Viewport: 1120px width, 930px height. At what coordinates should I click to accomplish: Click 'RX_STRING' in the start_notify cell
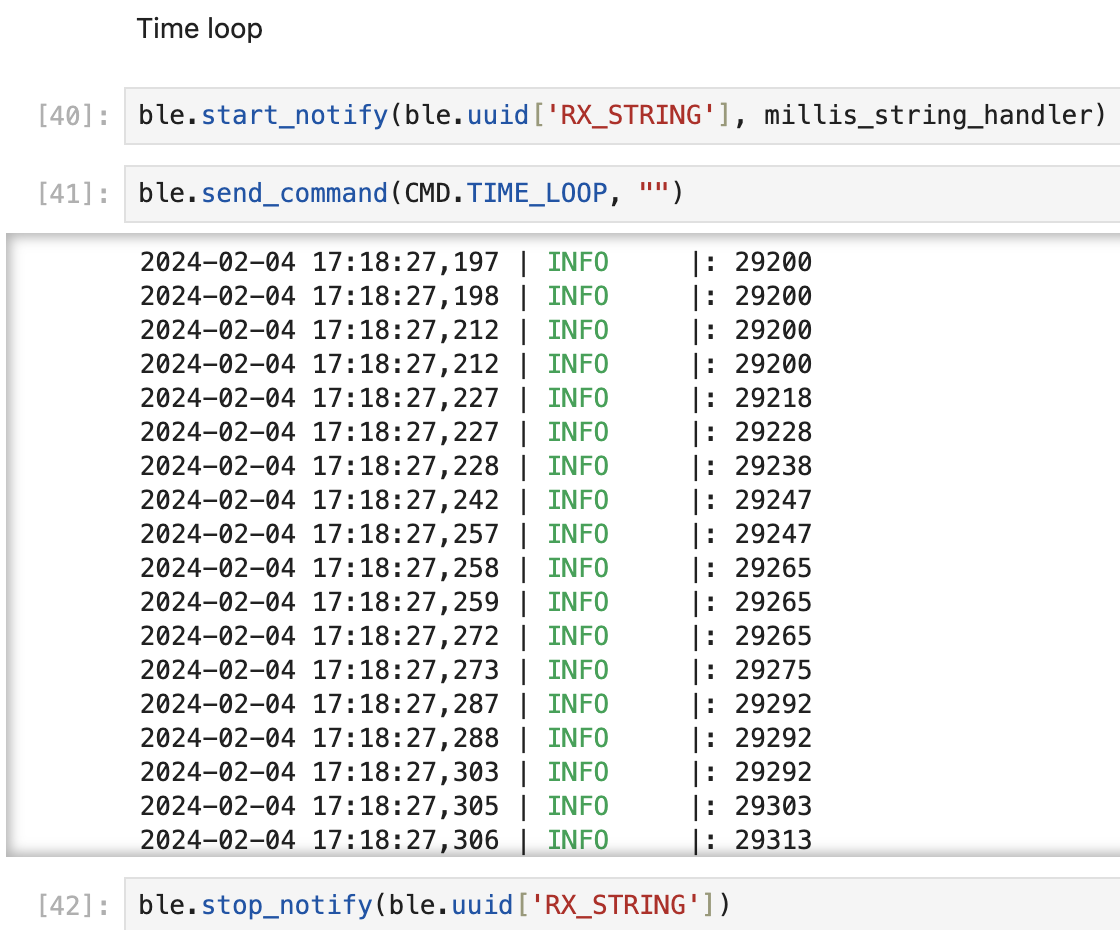[631, 115]
